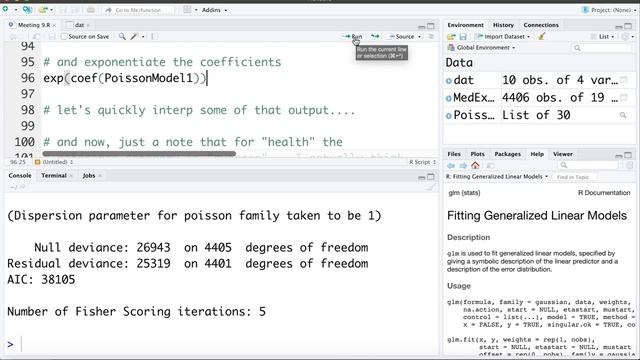The image size is (640, 360).
Task: Click the load workspace folder icon
Action: click(451, 37)
